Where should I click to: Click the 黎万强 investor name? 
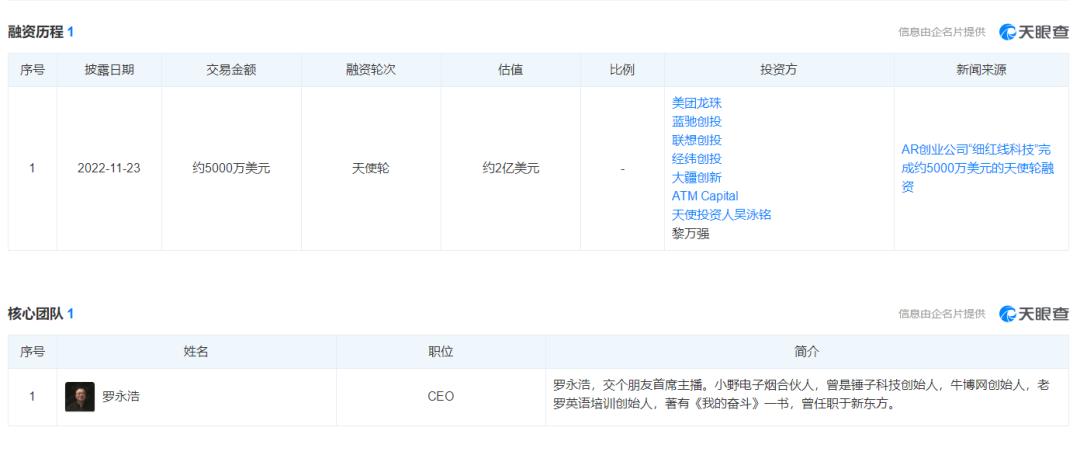690,233
